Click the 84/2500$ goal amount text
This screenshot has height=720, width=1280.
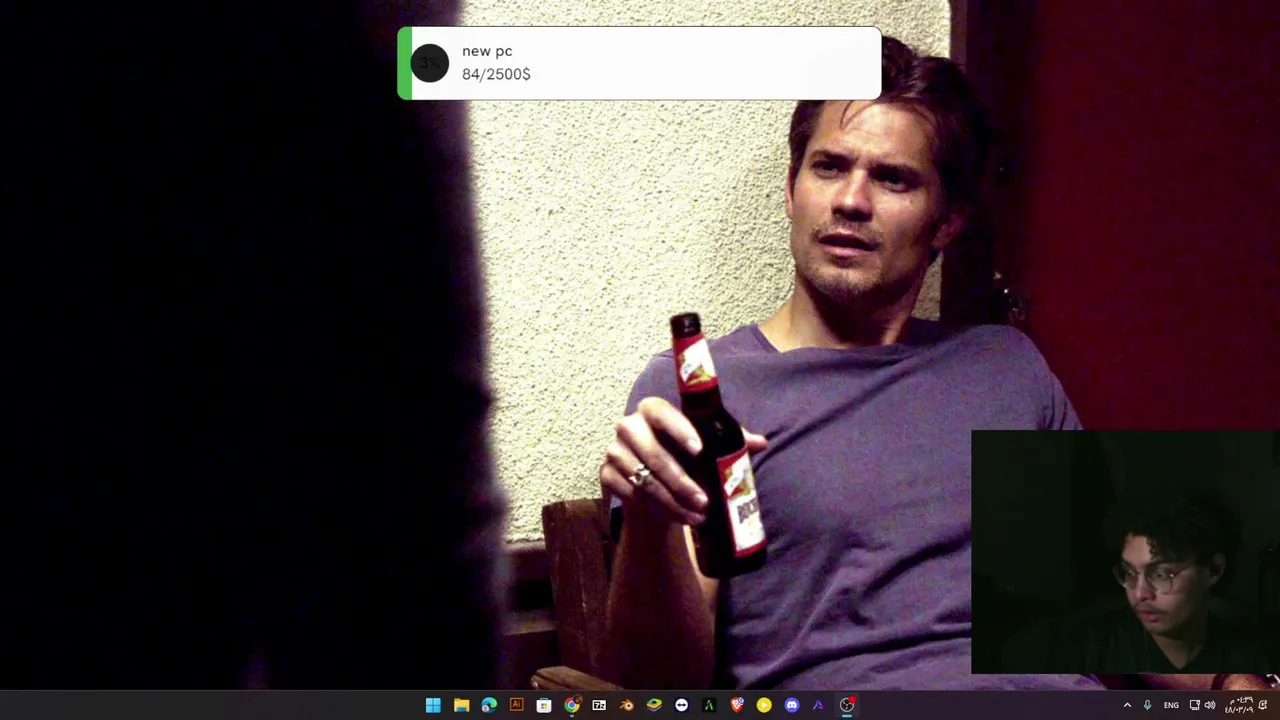pyautogui.click(x=496, y=74)
